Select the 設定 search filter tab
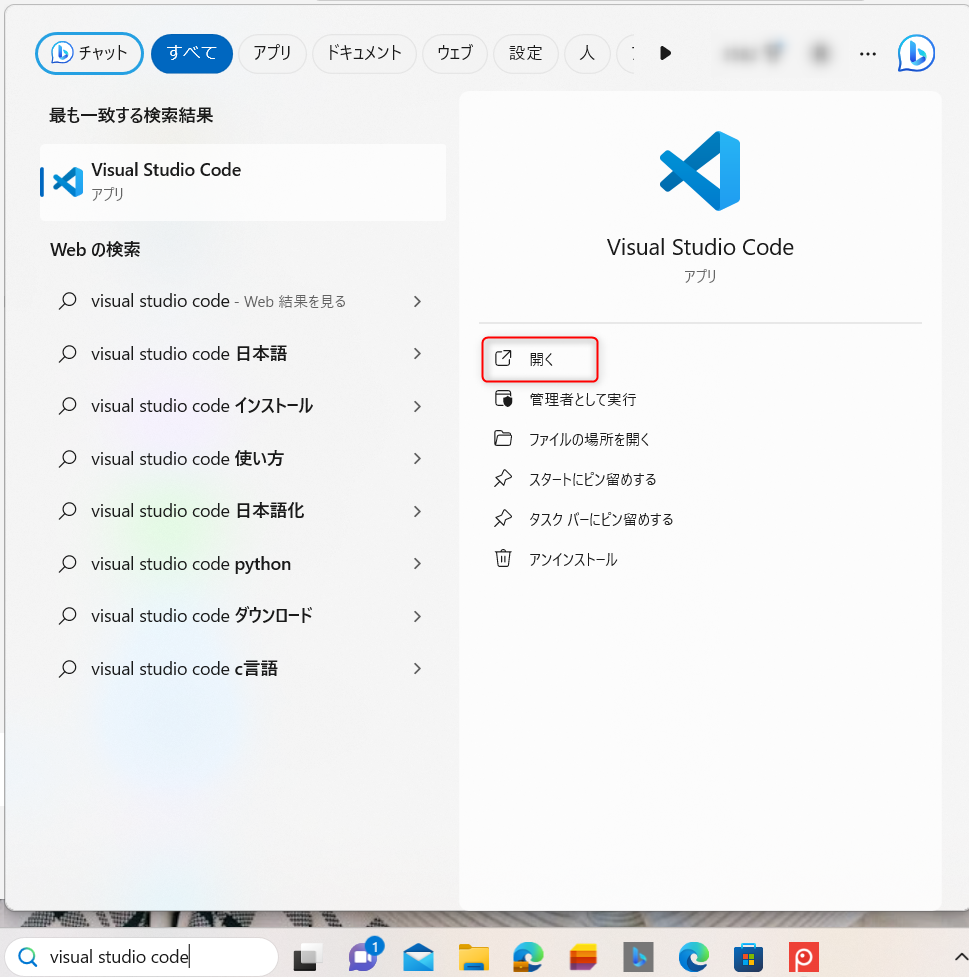The width and height of the screenshot is (969, 977). (x=525, y=54)
